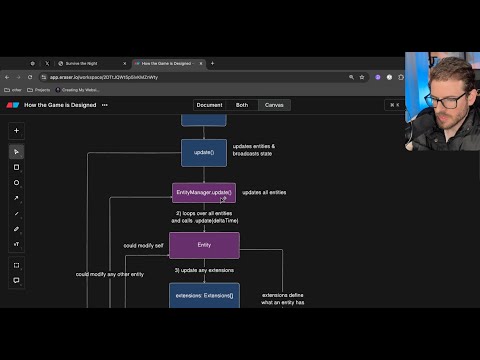Viewport: 480px width, 360px height.
Task: Select the freehand pen tool
Action: (16, 229)
